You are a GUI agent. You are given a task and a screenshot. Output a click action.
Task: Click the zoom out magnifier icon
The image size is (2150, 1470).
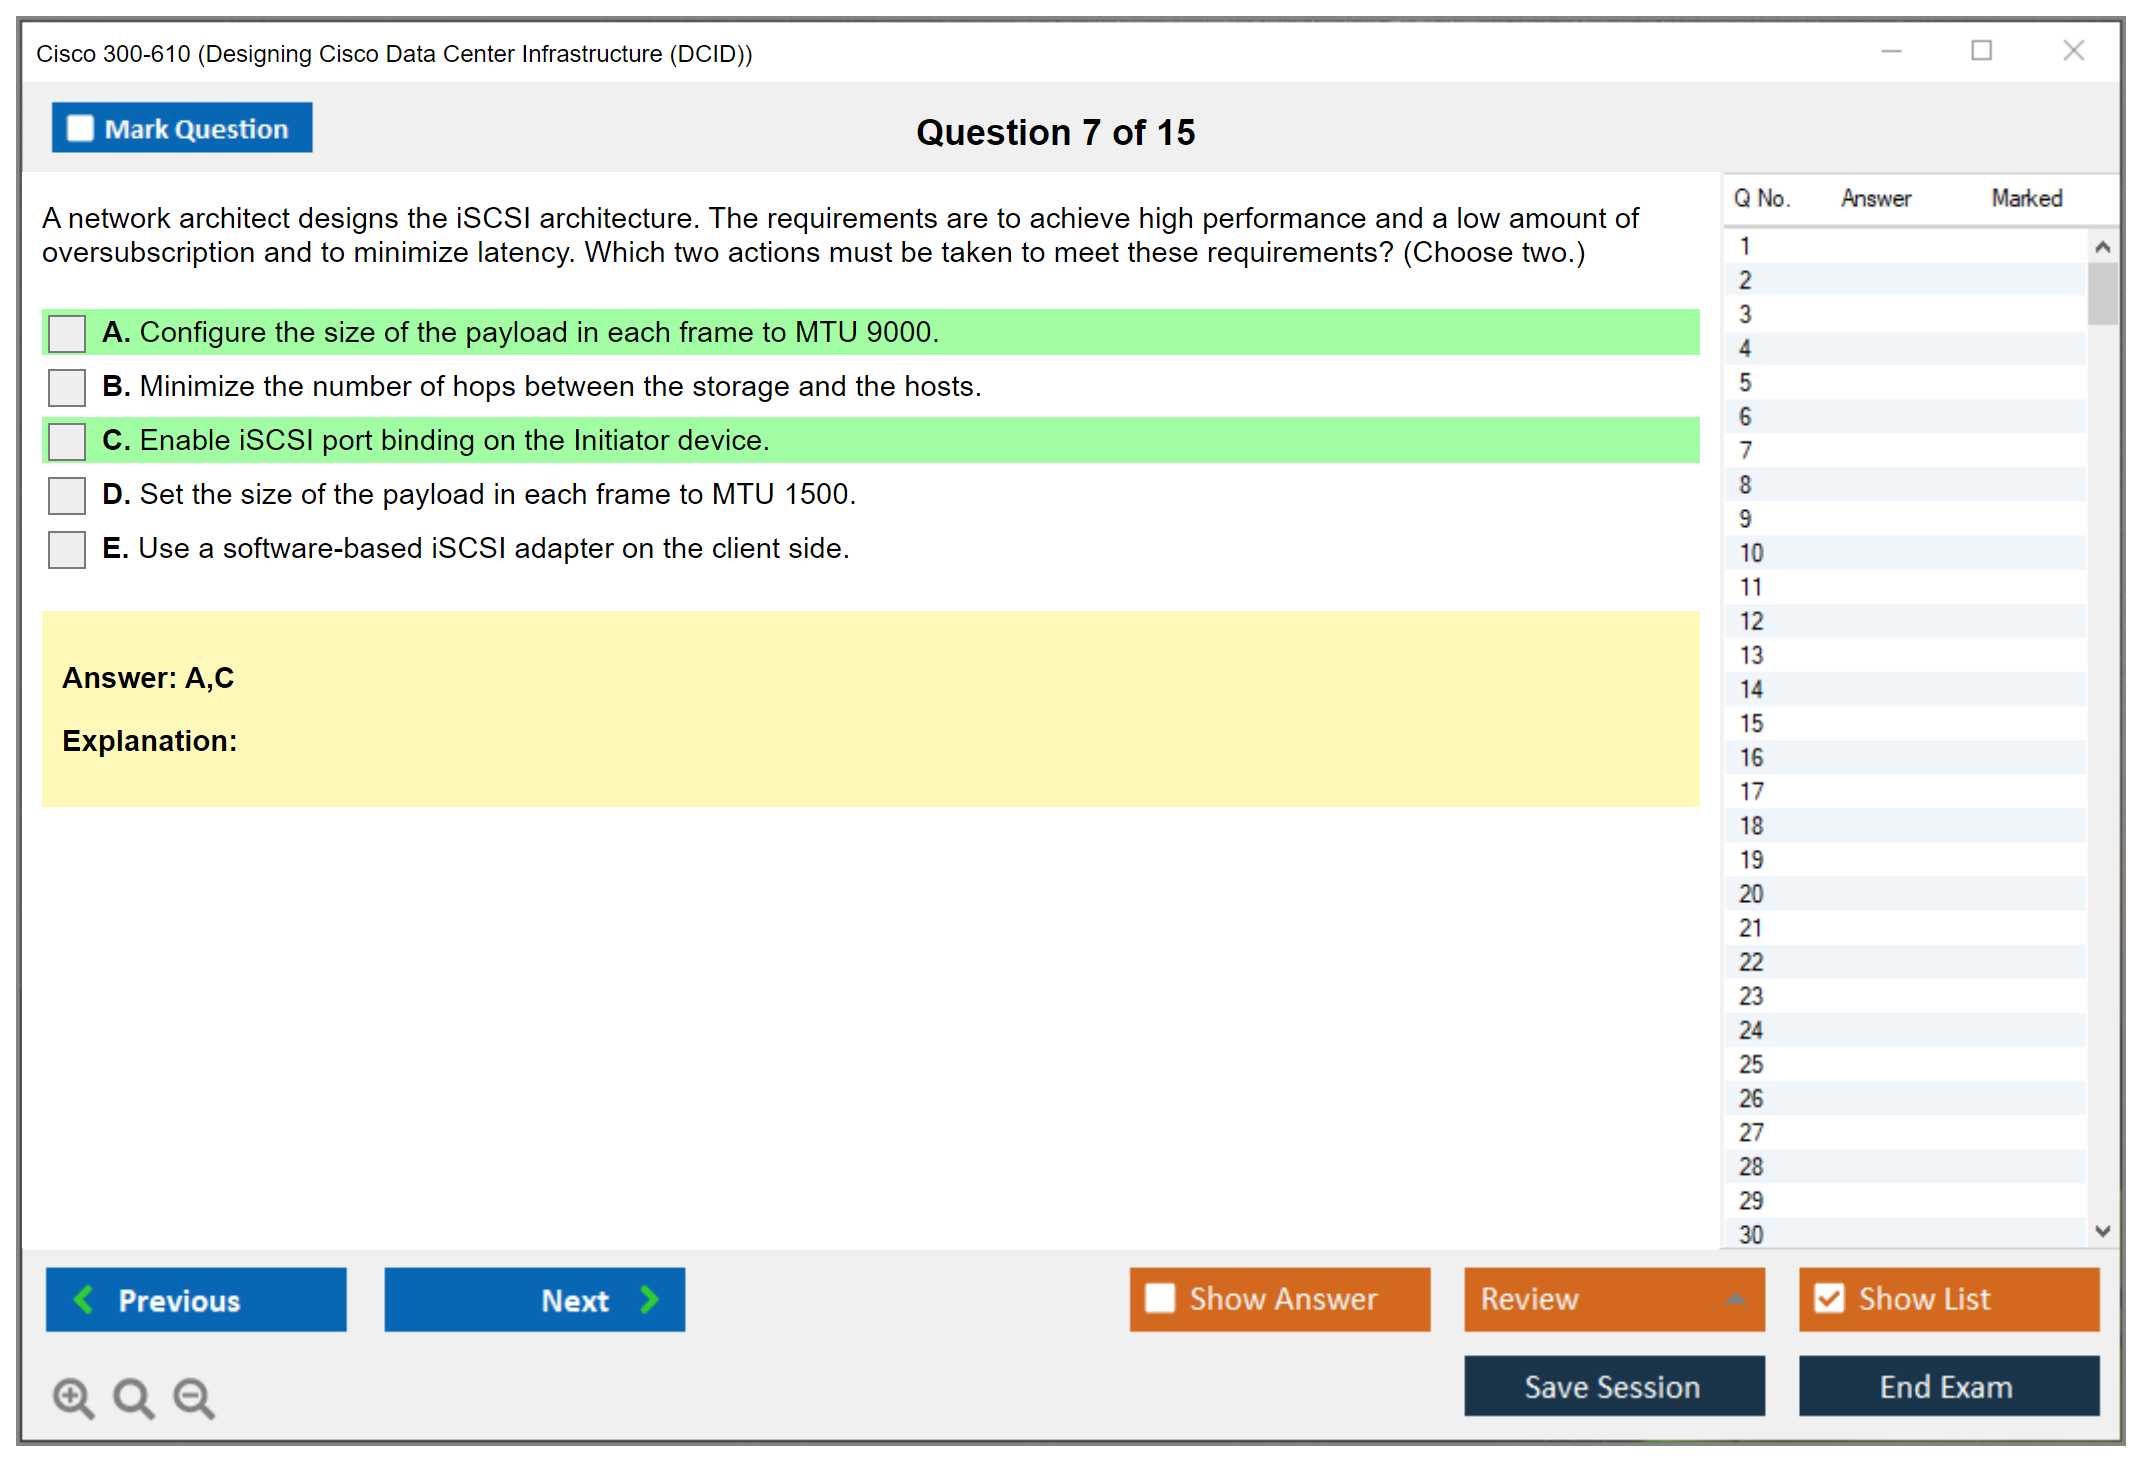pyautogui.click(x=194, y=1397)
